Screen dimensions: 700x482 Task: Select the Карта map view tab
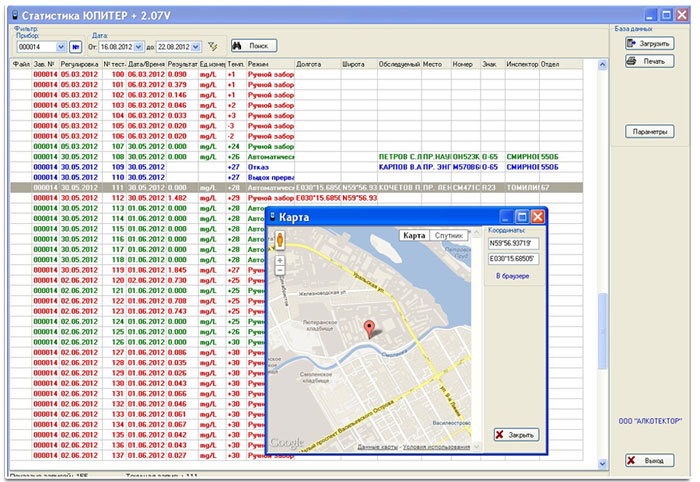414,235
